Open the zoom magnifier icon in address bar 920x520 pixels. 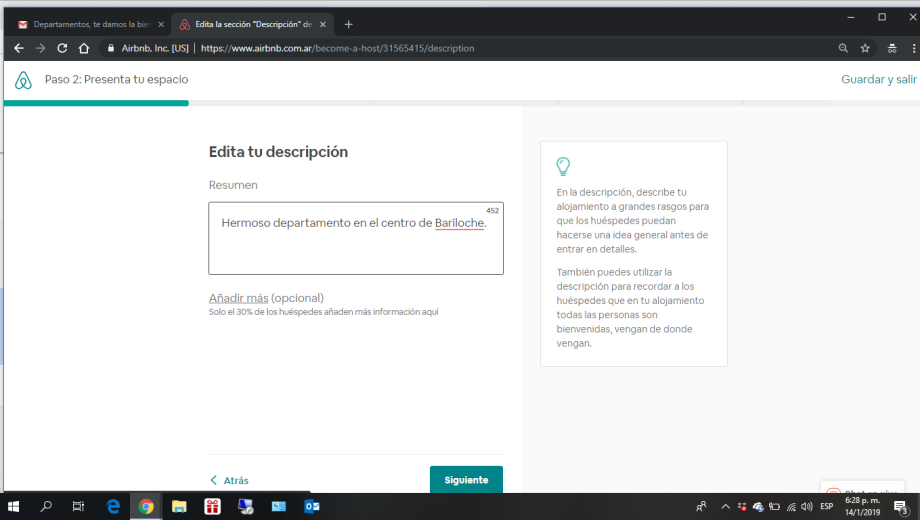[x=843, y=48]
